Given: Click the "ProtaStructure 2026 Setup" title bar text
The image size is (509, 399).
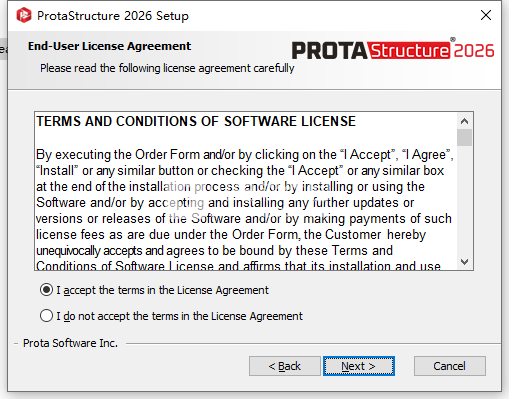Looking at the screenshot, I should pos(113,16).
